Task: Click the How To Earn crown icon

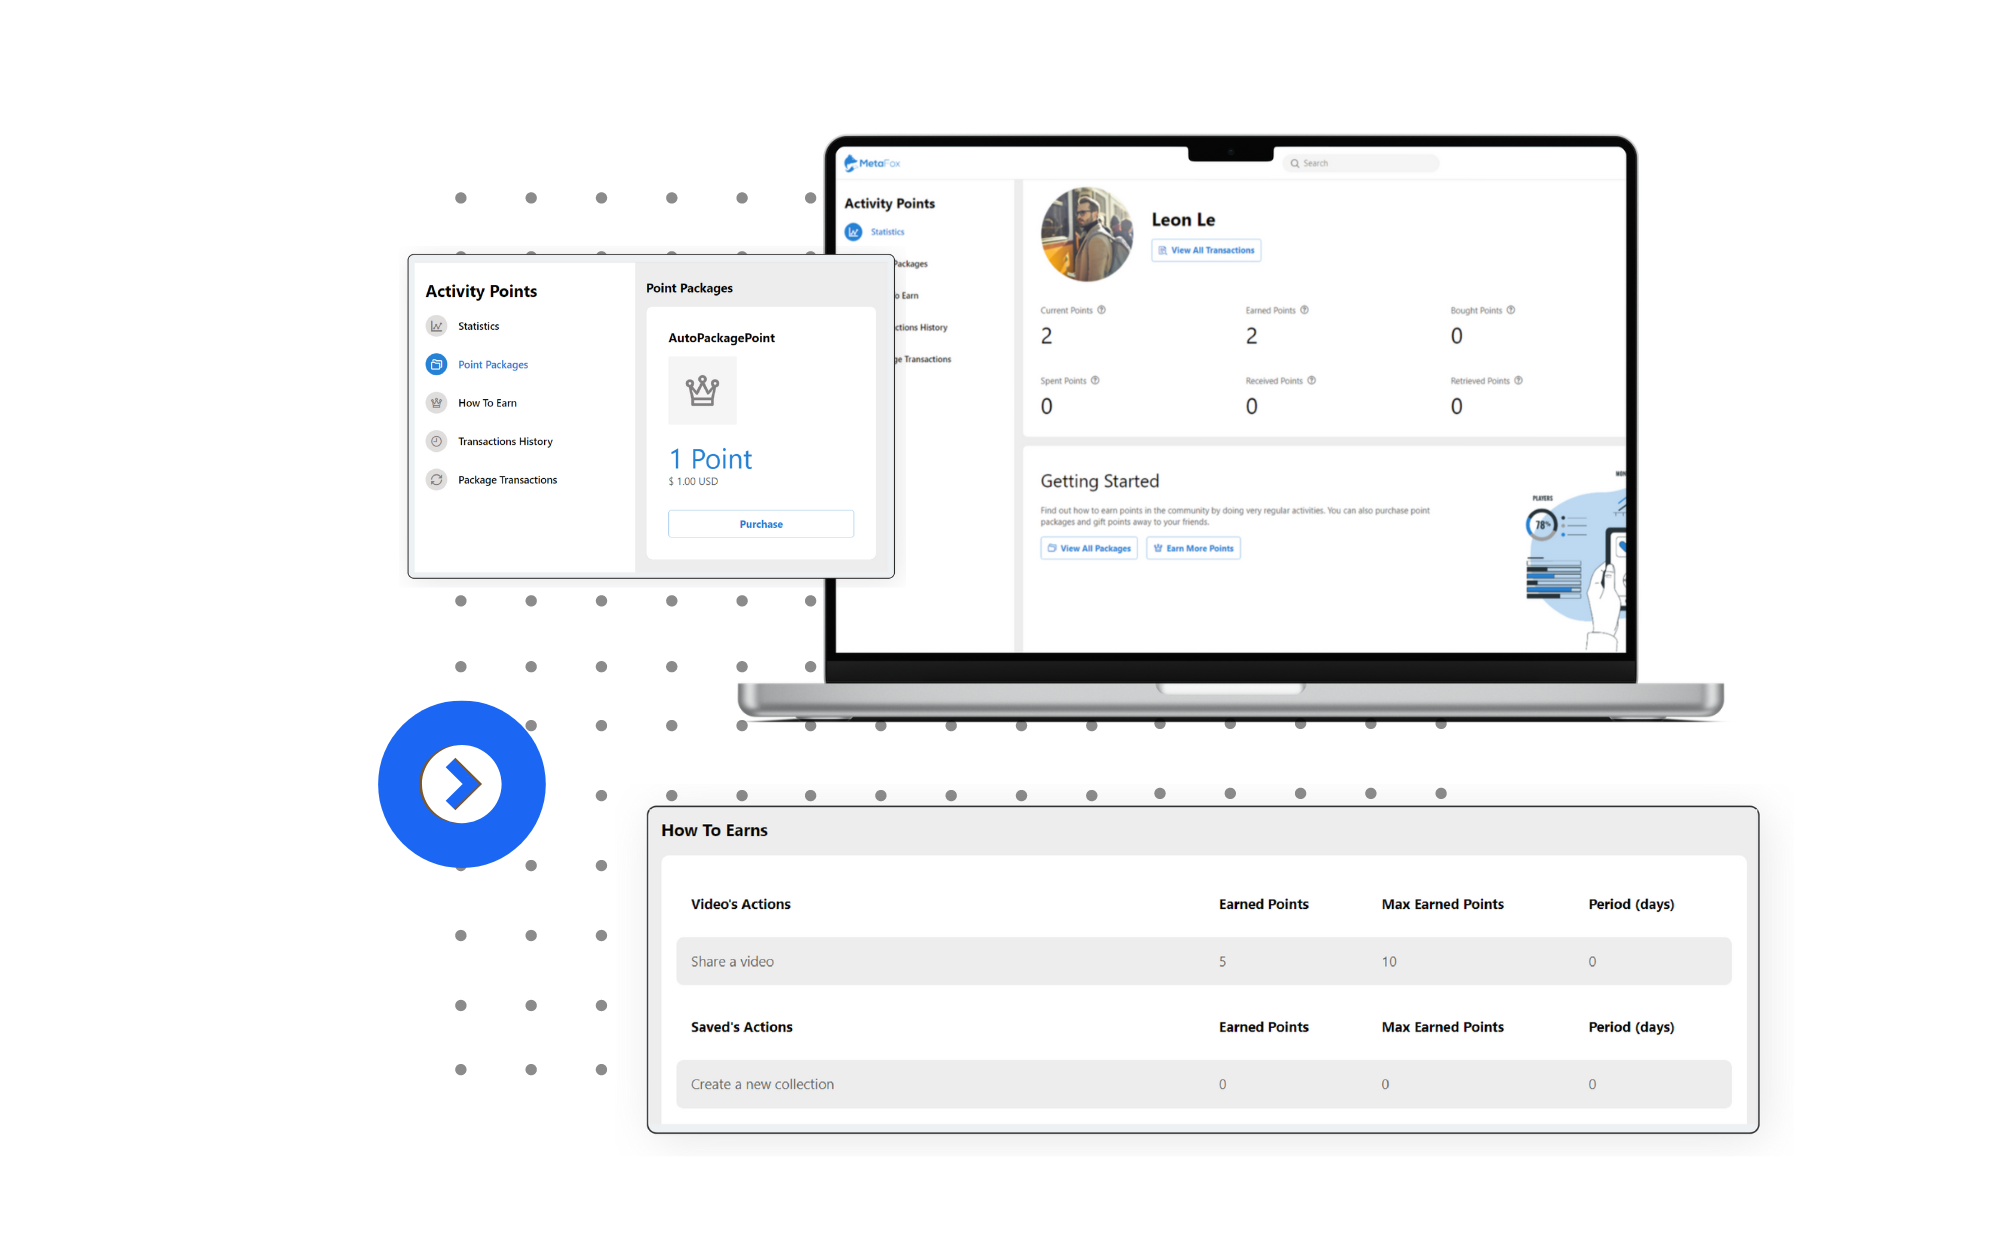Action: (436, 403)
